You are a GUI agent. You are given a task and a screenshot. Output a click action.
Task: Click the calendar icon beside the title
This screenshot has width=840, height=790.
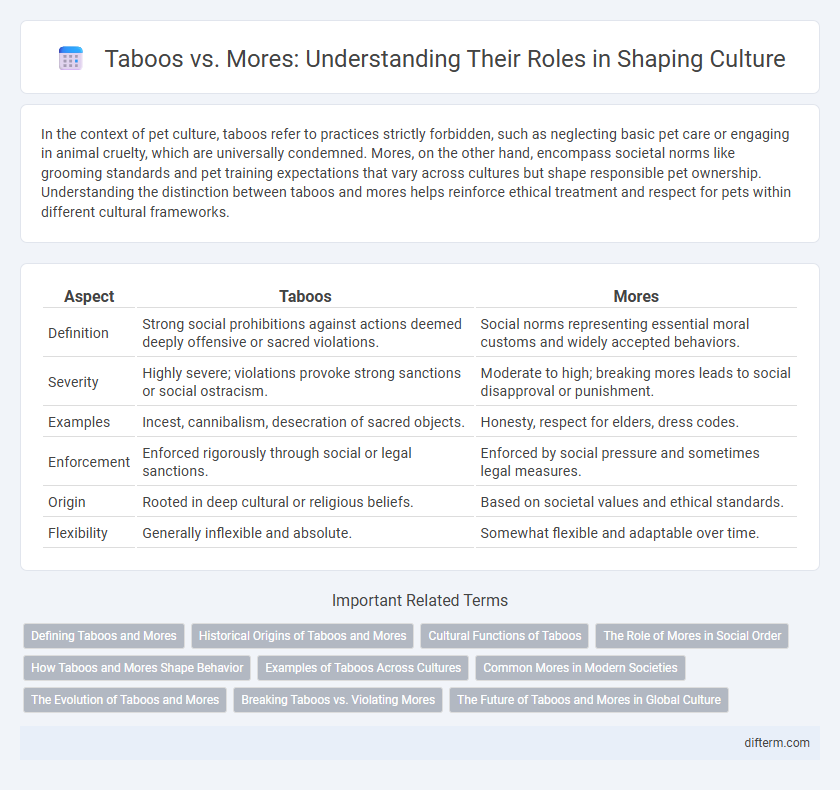click(70, 58)
